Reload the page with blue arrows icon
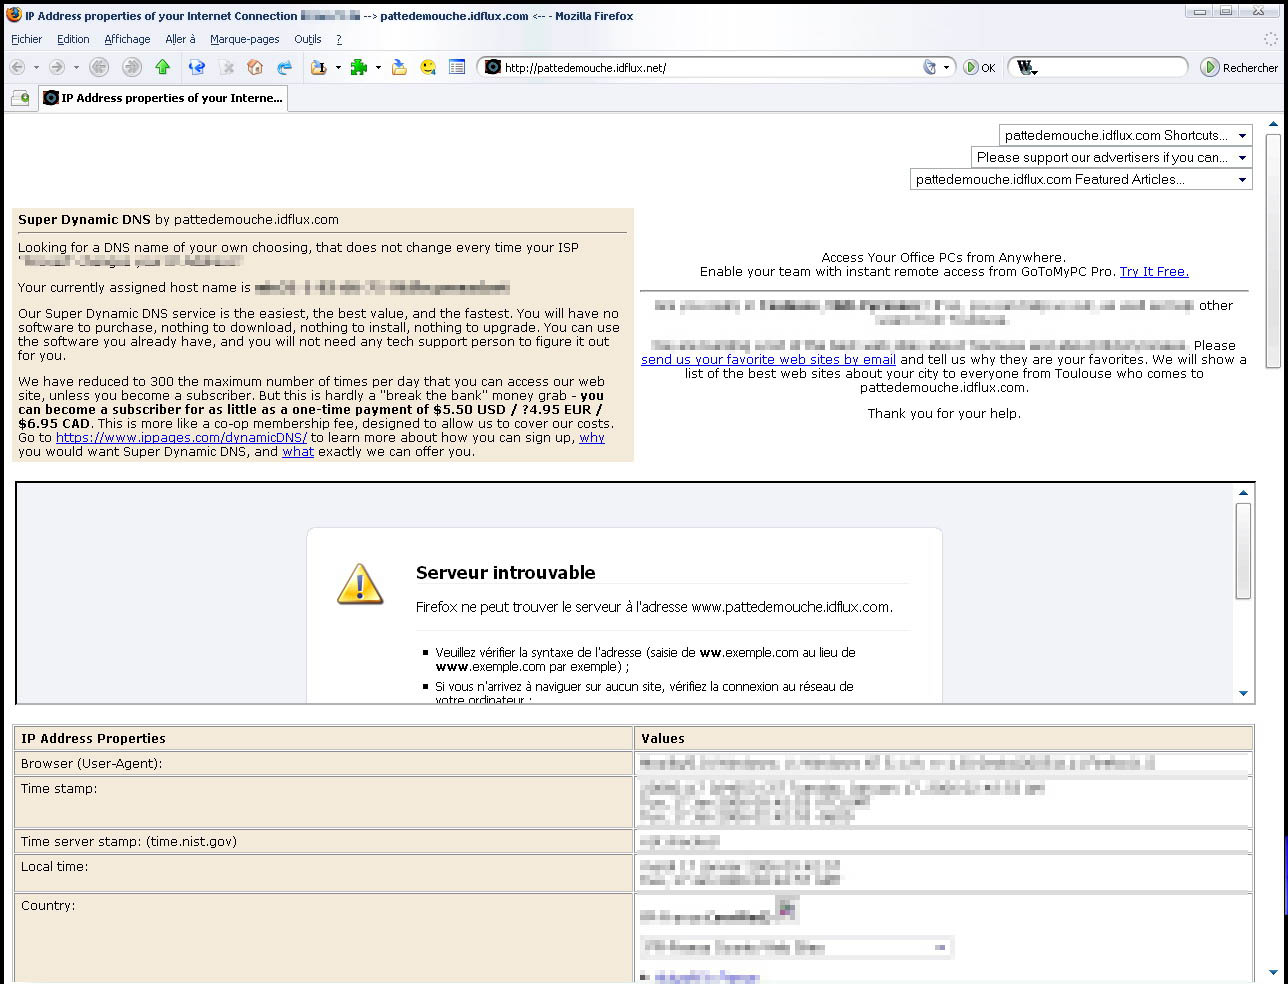 pos(196,67)
